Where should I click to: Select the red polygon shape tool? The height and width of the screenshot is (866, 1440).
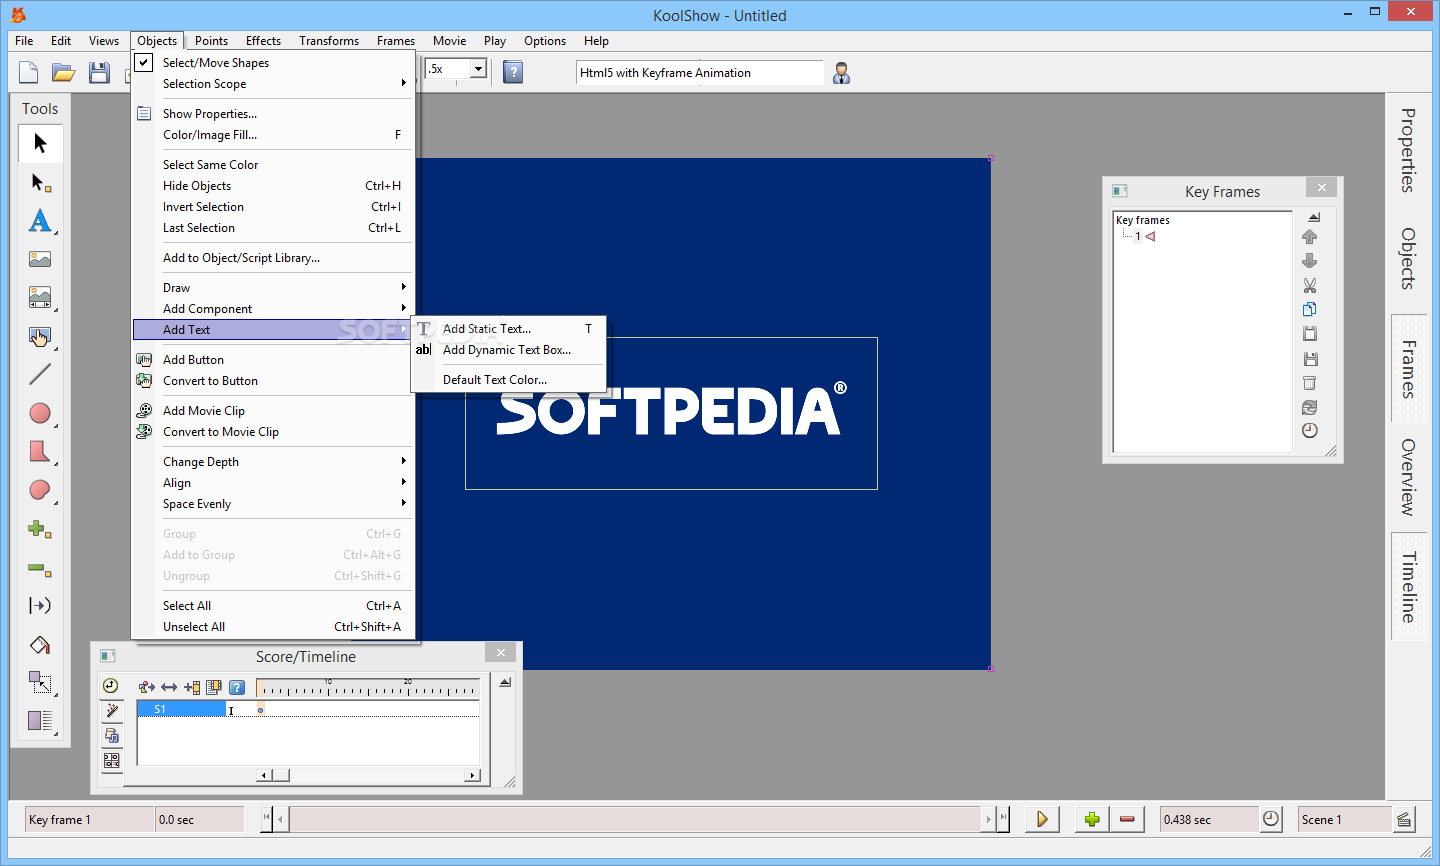40,451
